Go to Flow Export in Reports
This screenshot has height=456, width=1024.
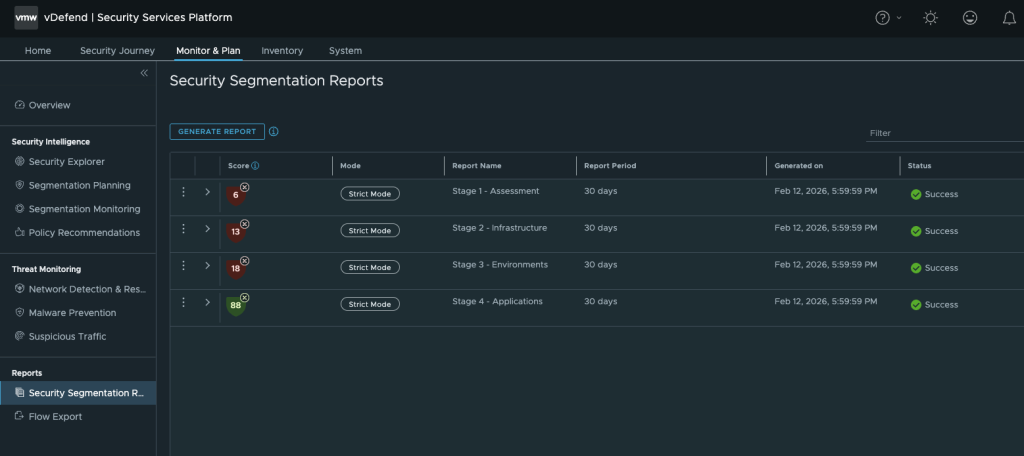click(x=55, y=416)
